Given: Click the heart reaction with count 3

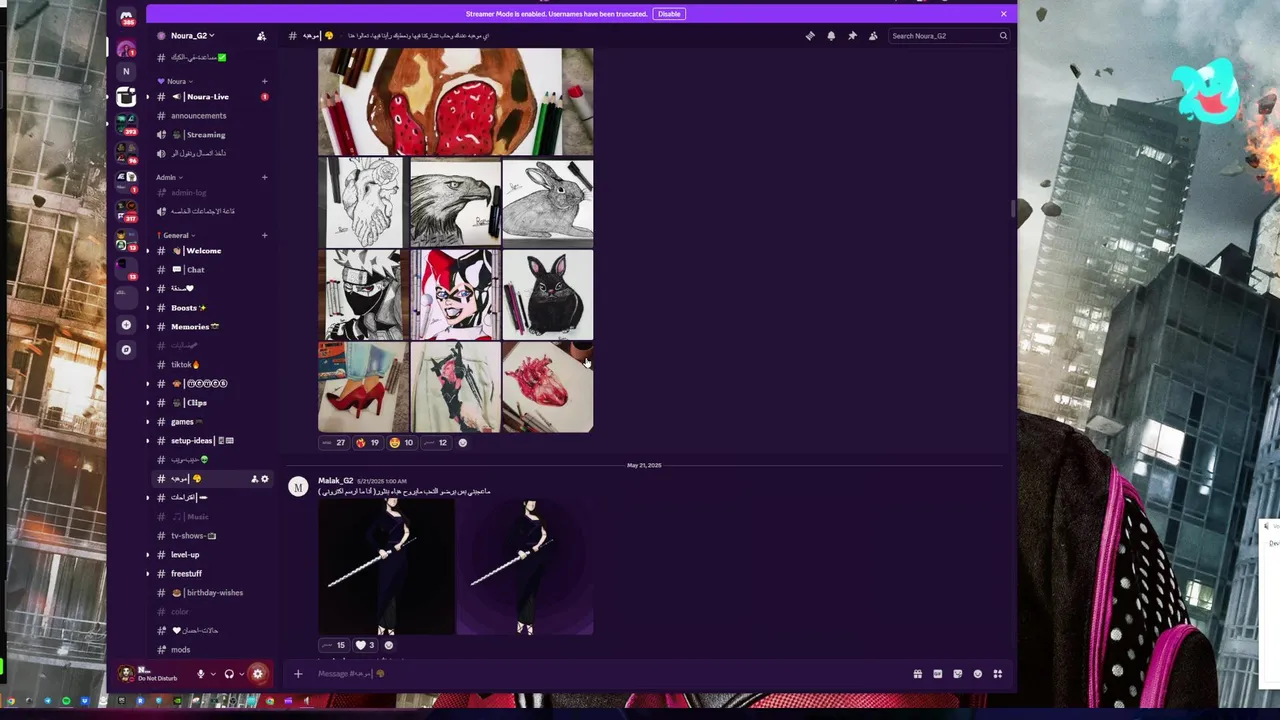Looking at the screenshot, I should click(x=366, y=645).
